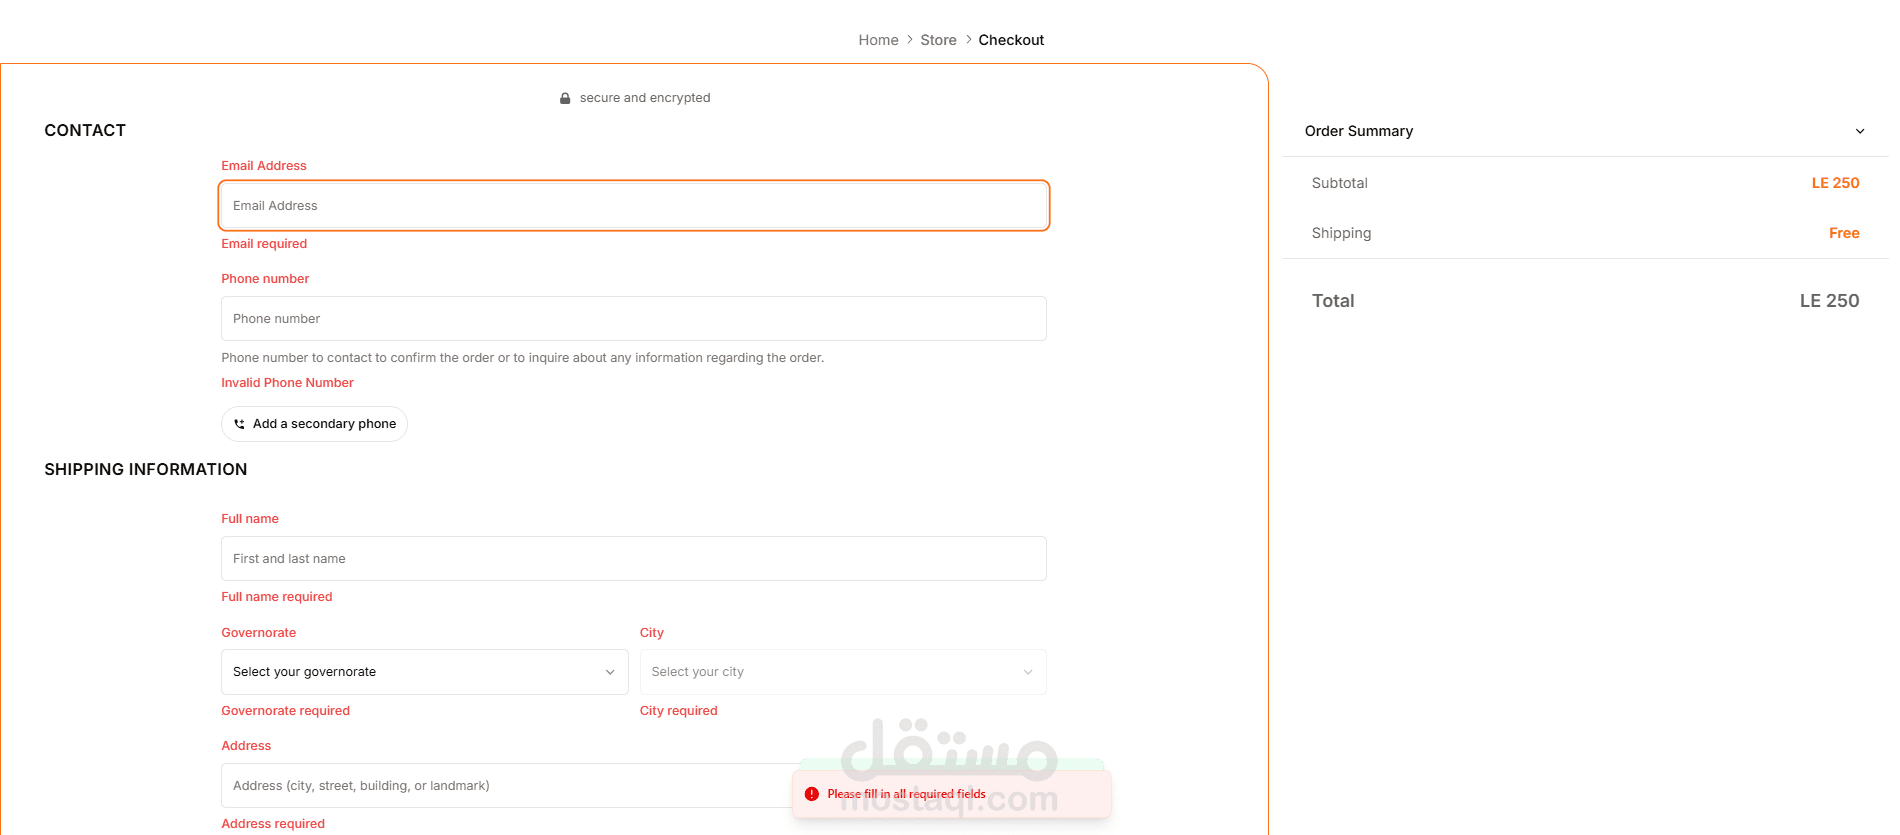Viewport: 1900px width, 835px height.
Task: Open the Select your governorate dropdown
Action: coord(424,672)
